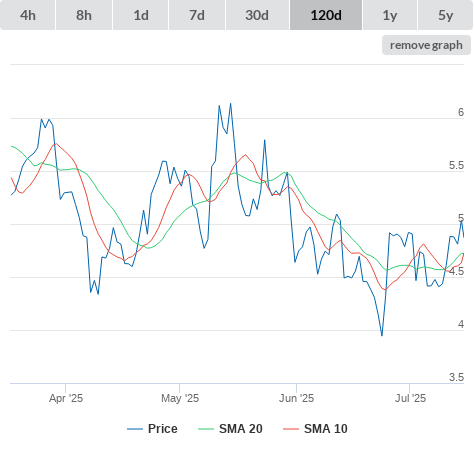This screenshot has width=474, height=455.
Task: Toggle the Price series in legend
Action: [152, 429]
